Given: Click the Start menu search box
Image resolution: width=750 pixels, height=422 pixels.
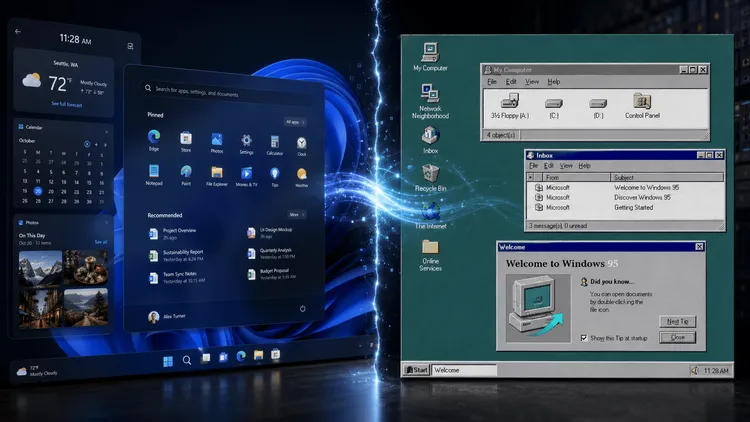Looking at the screenshot, I should pos(225,92).
